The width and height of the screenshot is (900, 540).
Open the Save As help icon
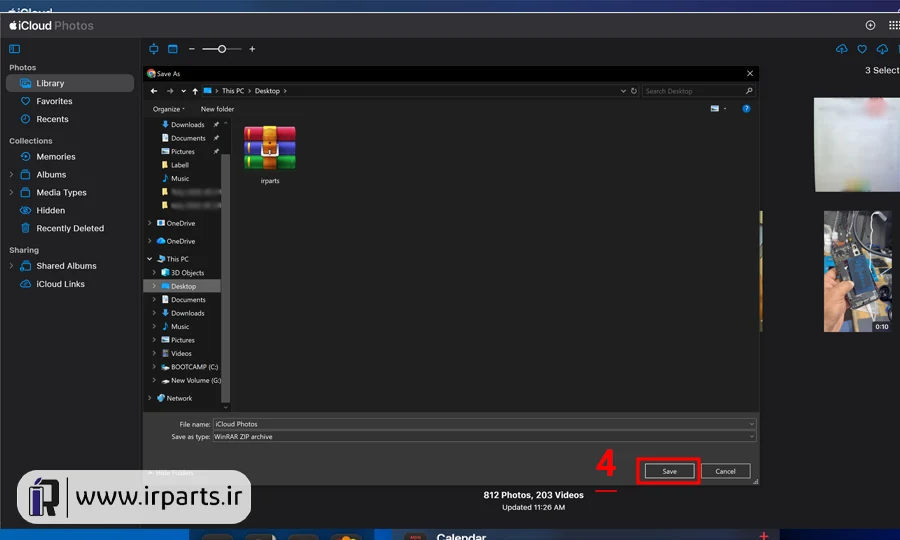(x=746, y=108)
